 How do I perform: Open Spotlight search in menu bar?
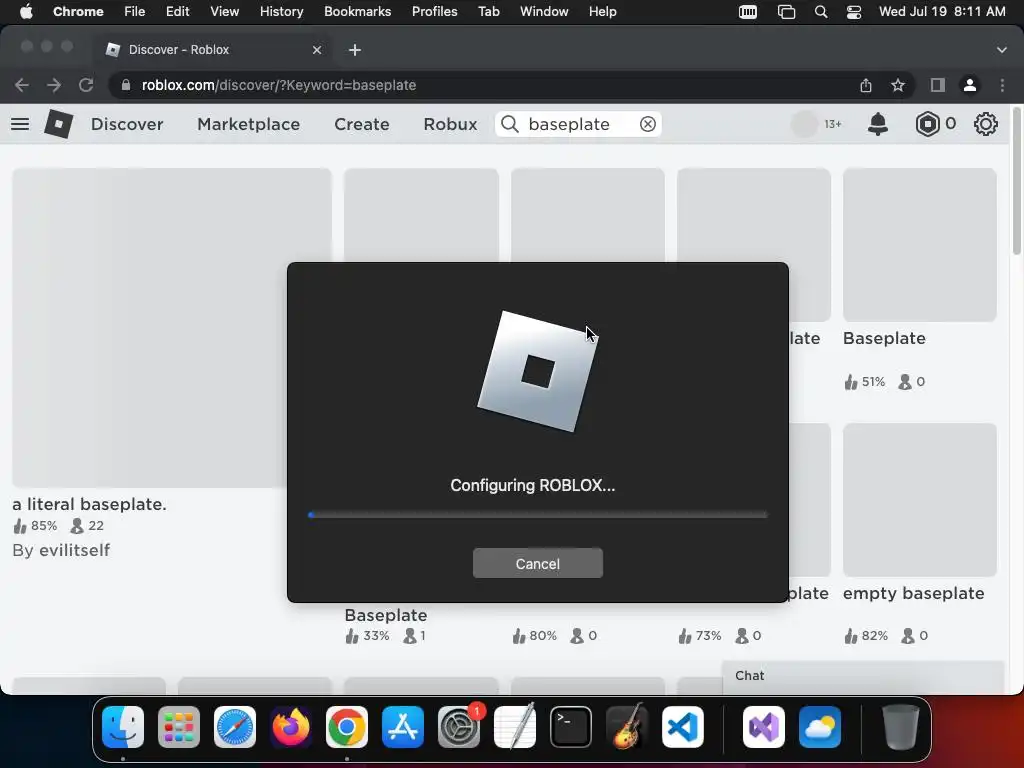click(821, 12)
